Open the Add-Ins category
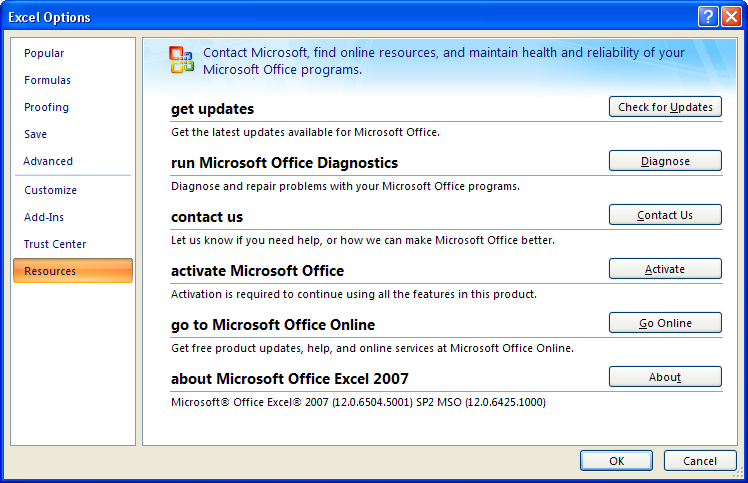This screenshot has height=483, width=748. tap(44, 217)
